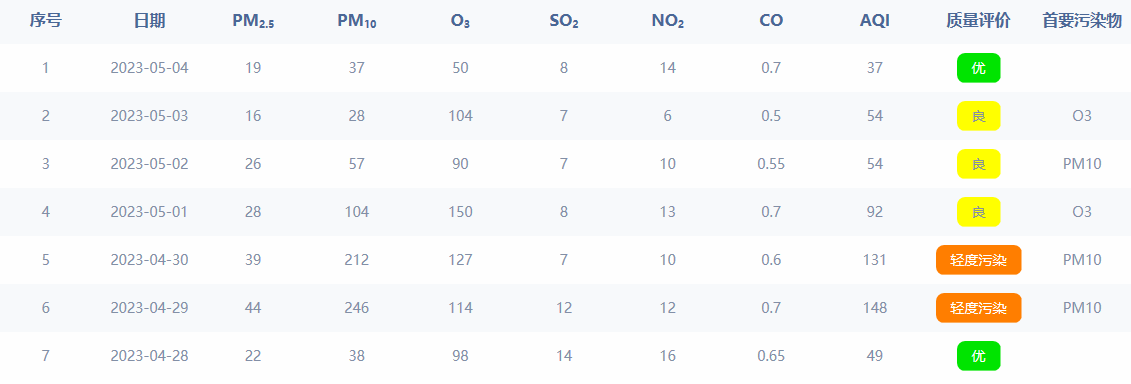The width and height of the screenshot is (1131, 384).
Task: Select the SO2 column header
Action: 564,22
